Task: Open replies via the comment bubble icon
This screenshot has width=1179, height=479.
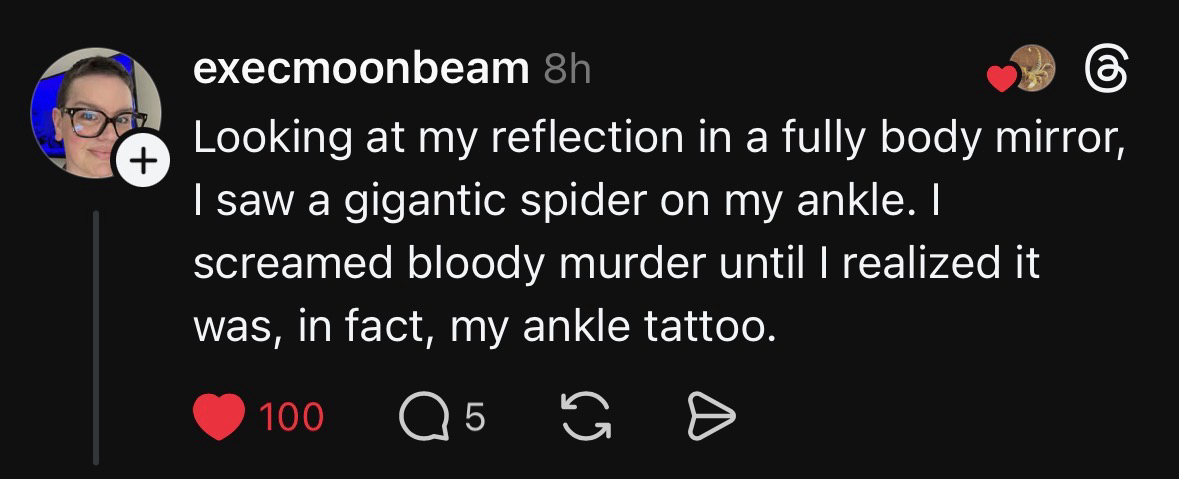Action: click(x=425, y=416)
